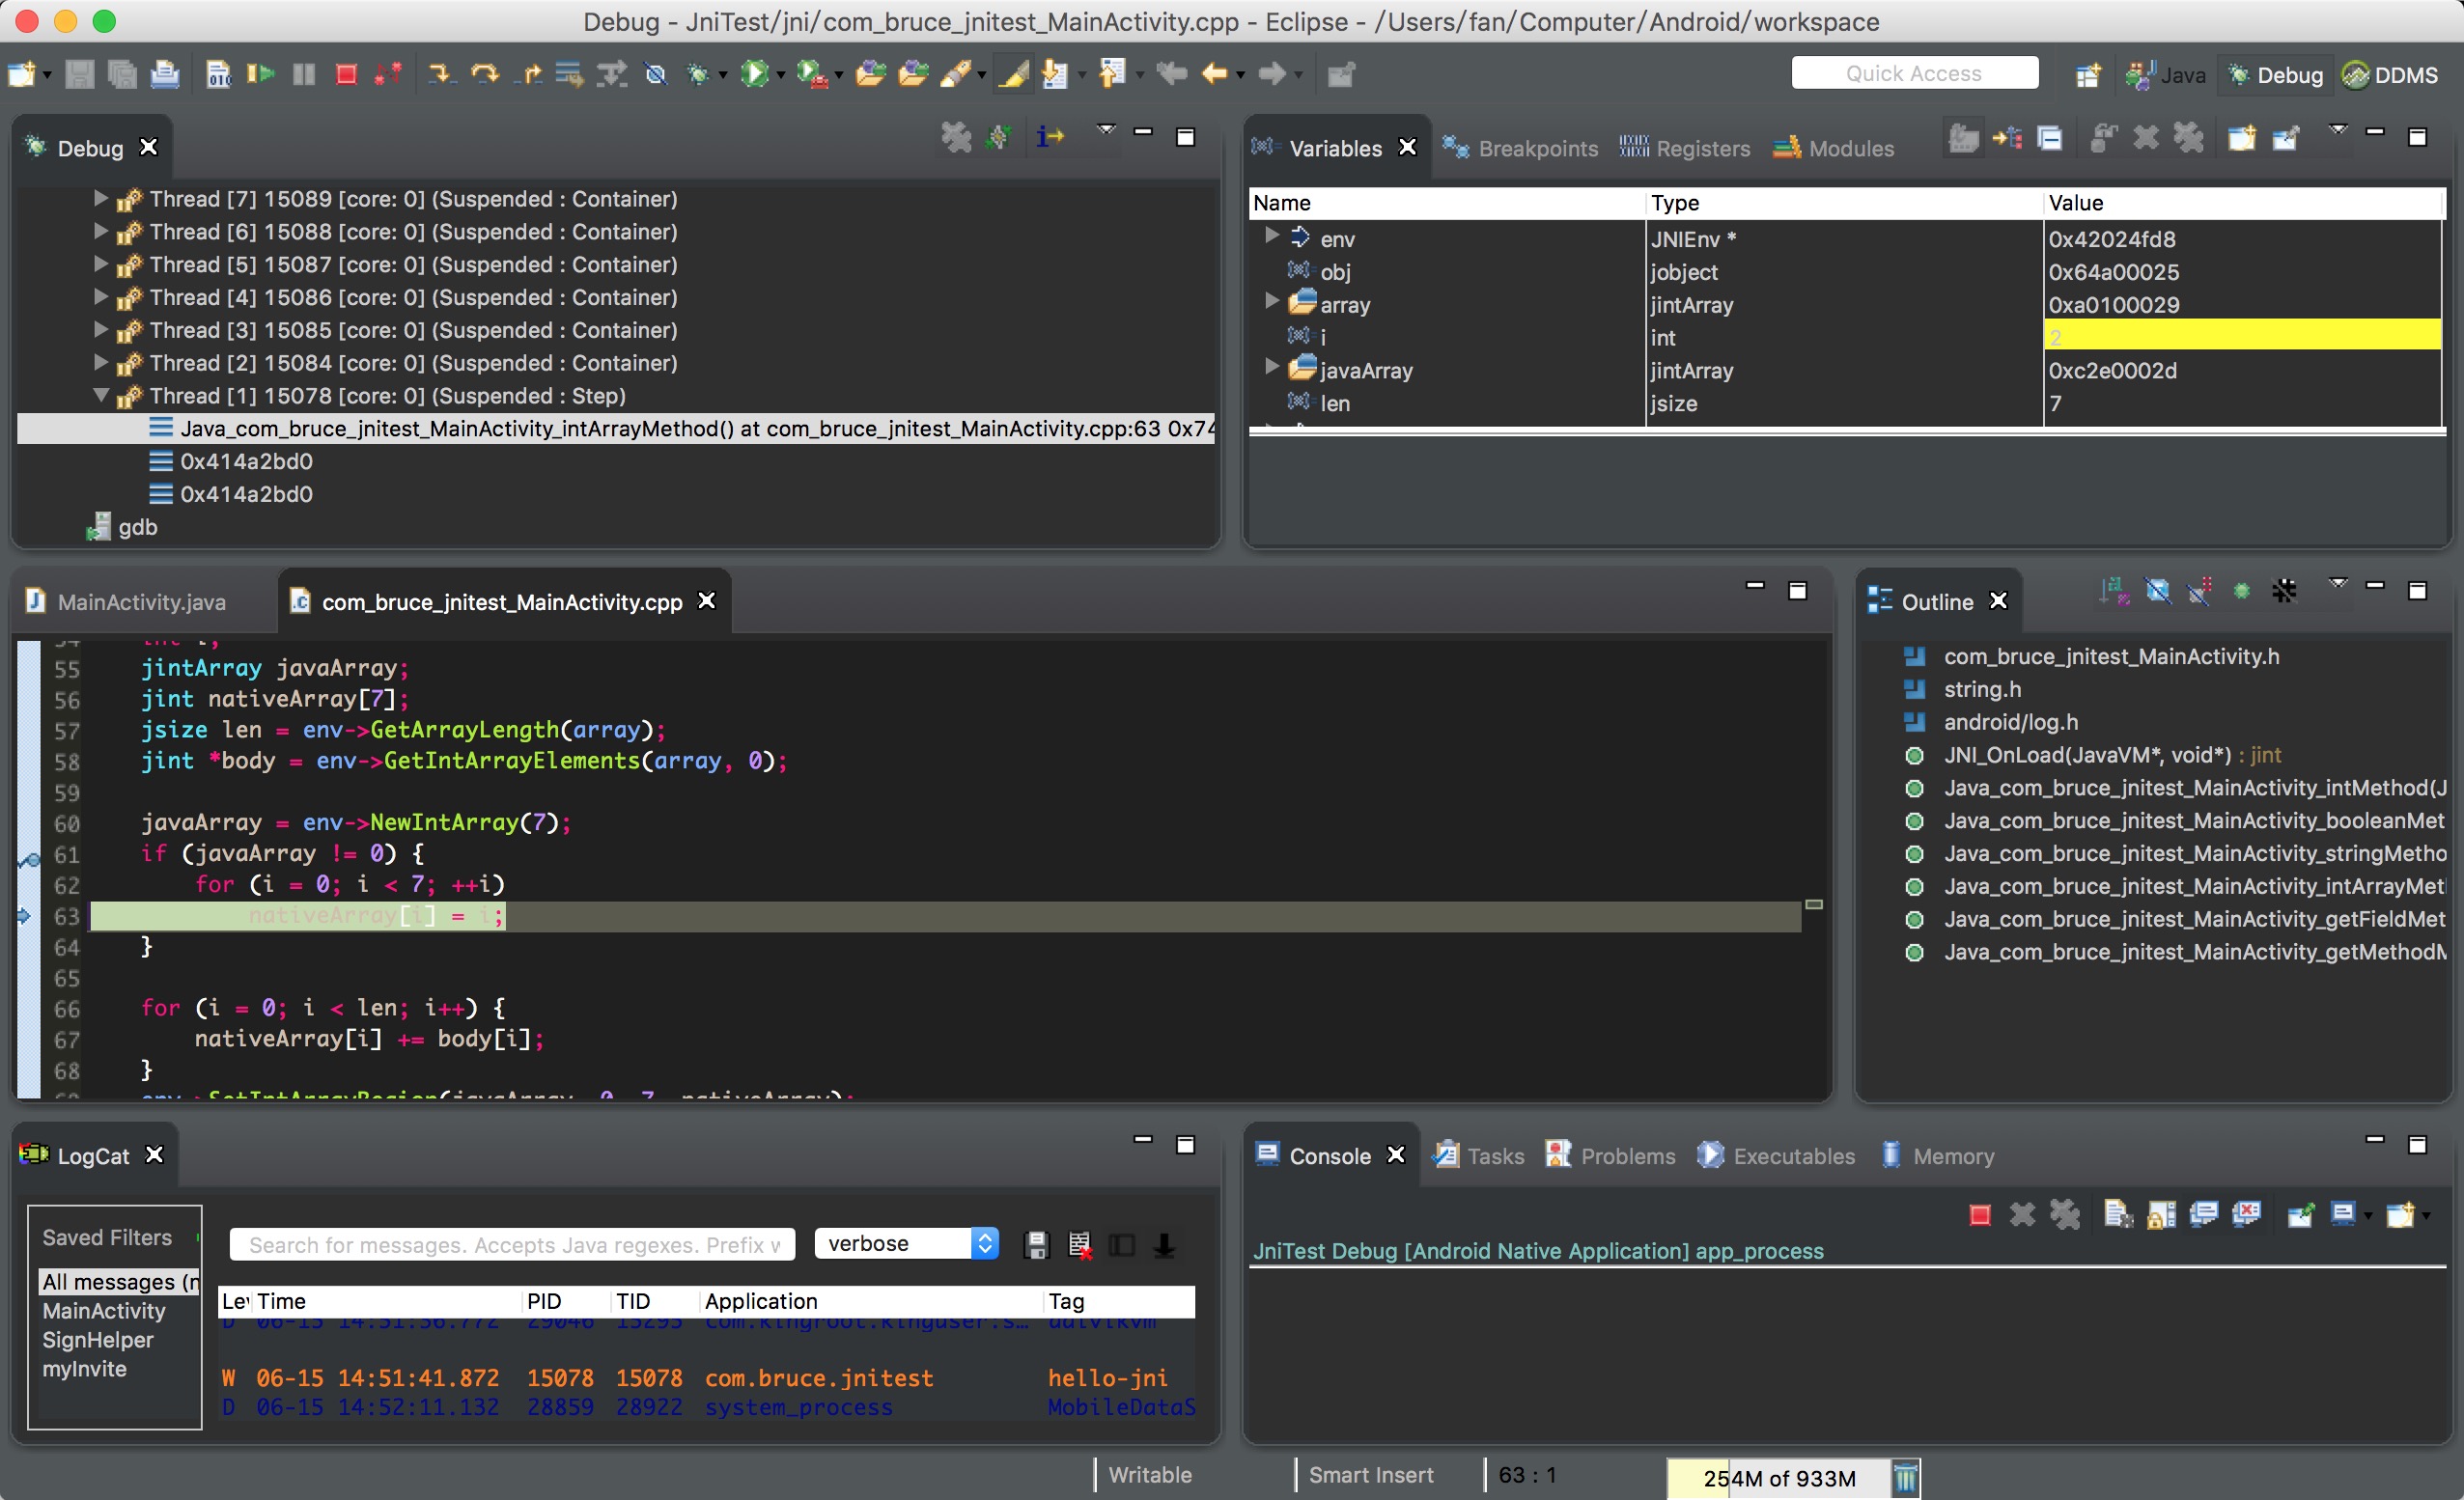Click the red Terminate button in main toolbar

(x=346, y=74)
